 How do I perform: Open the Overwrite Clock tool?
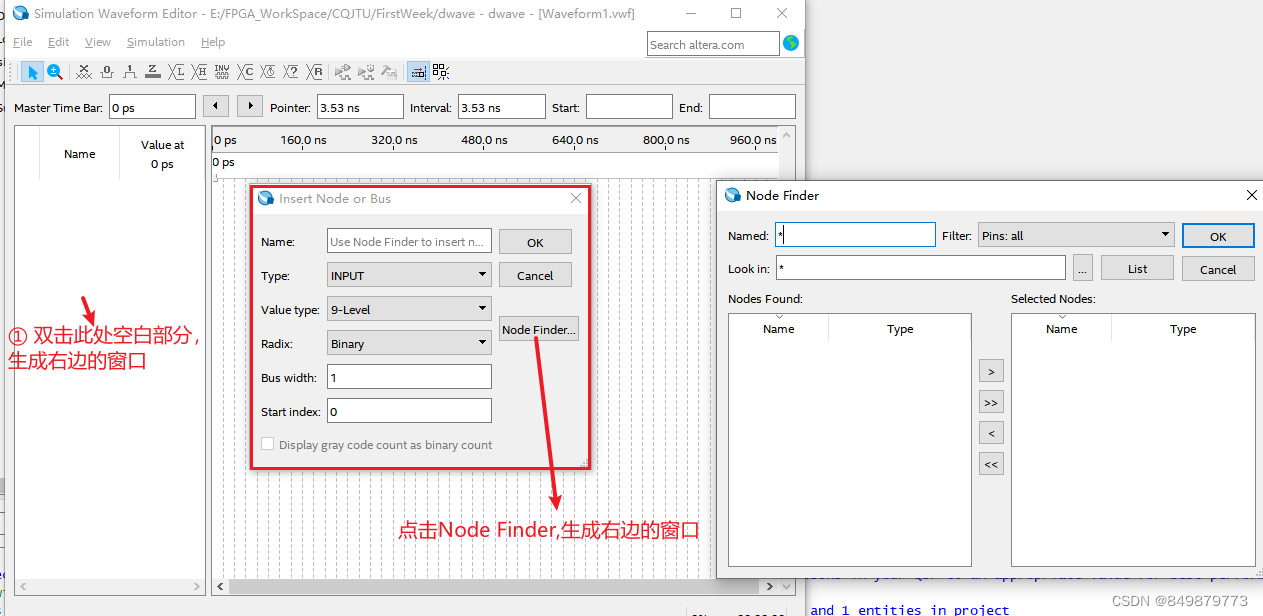[x=269, y=72]
